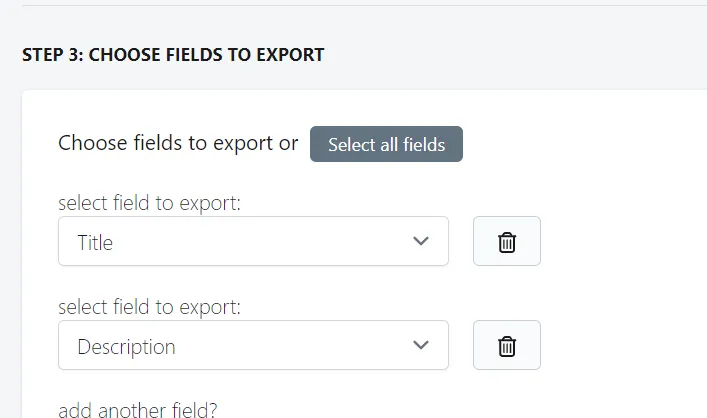The image size is (707, 418).
Task: Expand the Description field chevron arrow
Action: coord(421,345)
